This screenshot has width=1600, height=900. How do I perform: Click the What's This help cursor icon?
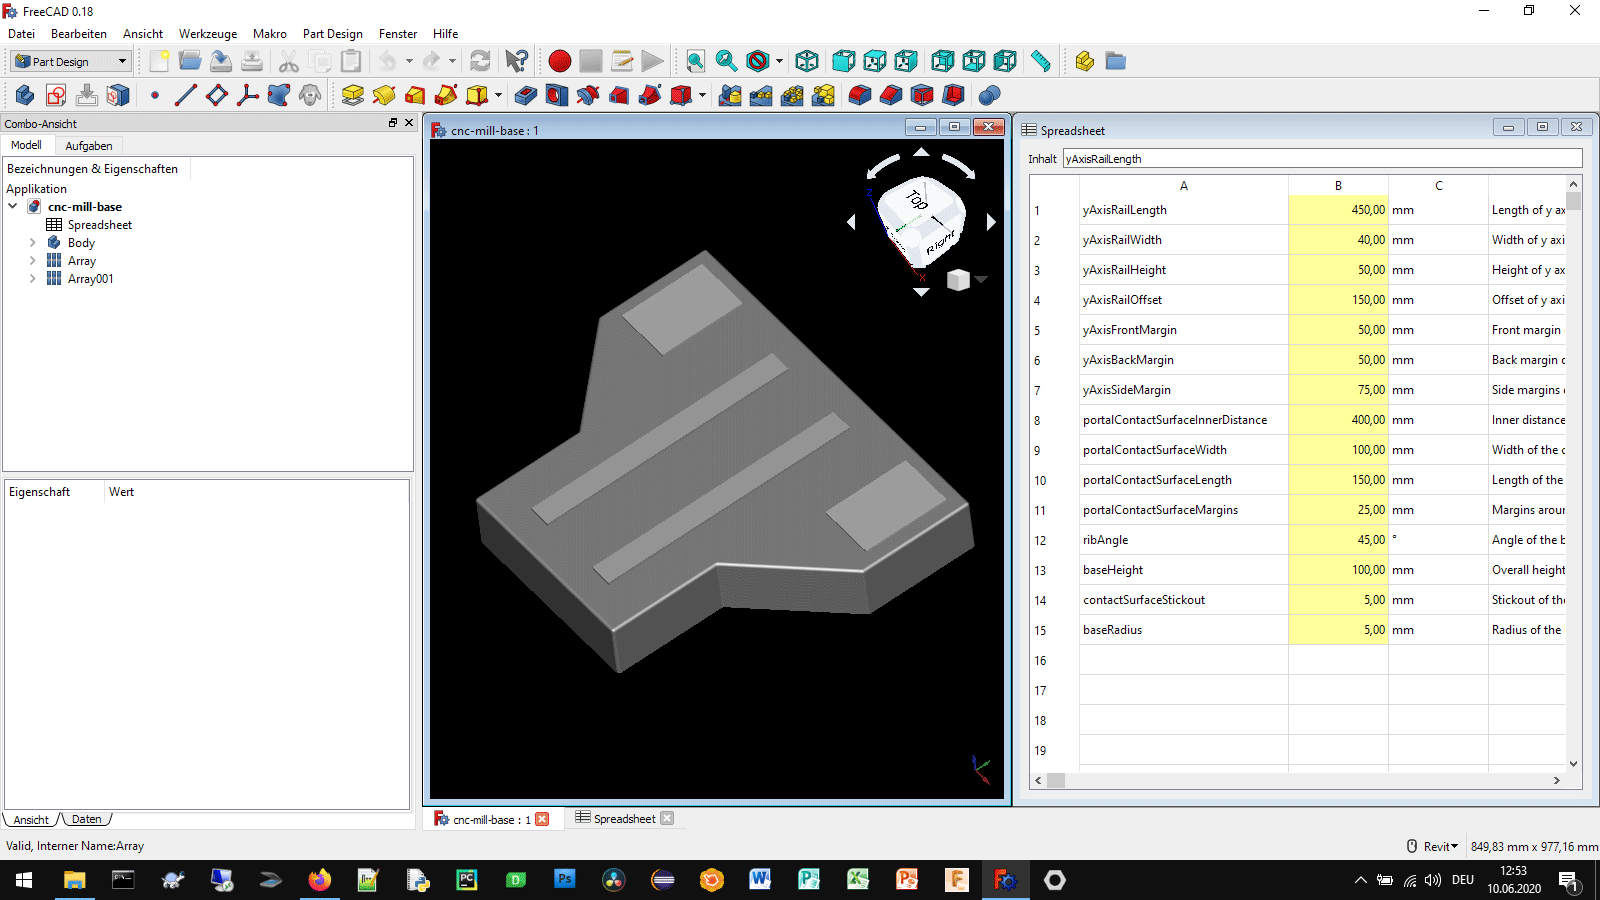[x=516, y=61]
